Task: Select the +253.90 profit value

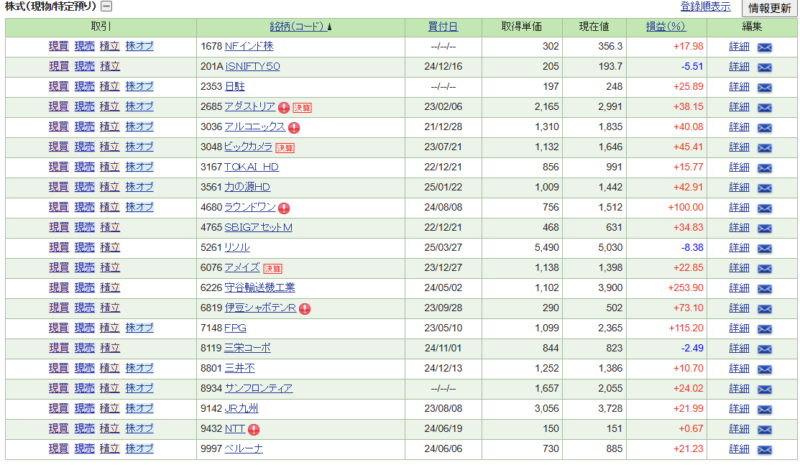Action: pos(685,288)
